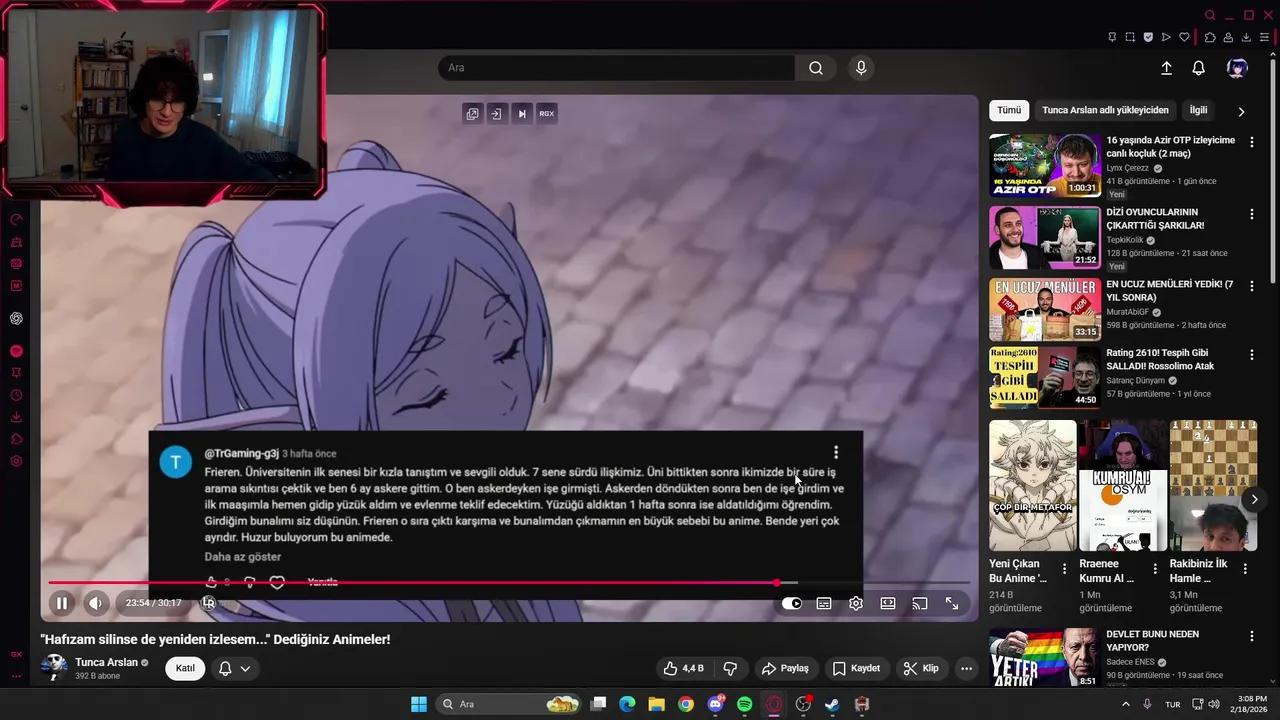Open Opera snapshot tool in toolbar

coord(1130,37)
